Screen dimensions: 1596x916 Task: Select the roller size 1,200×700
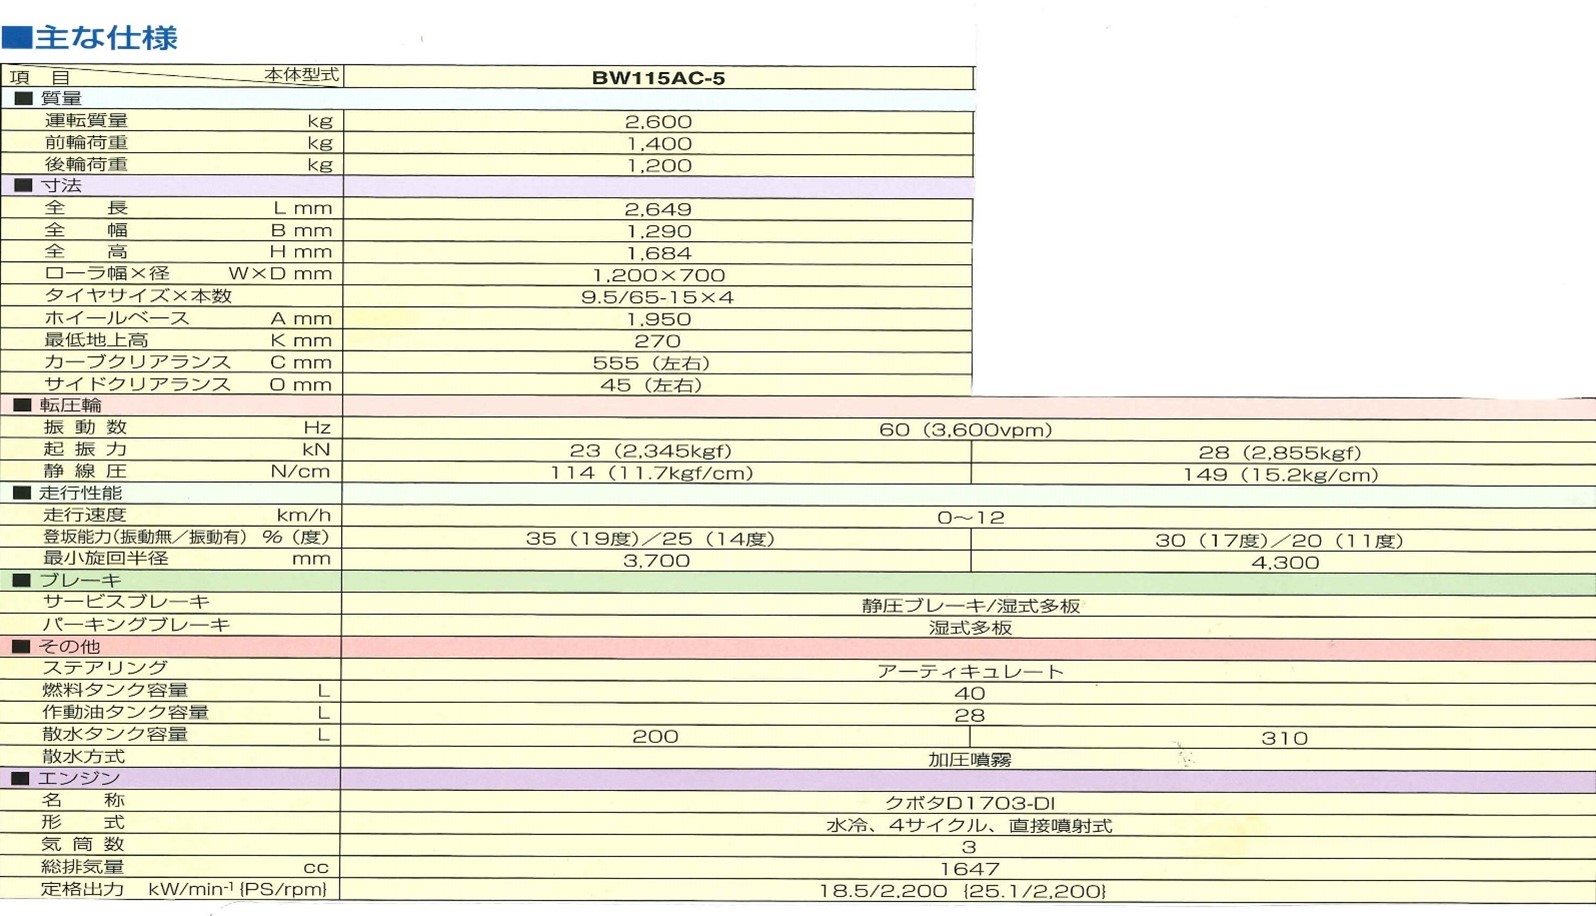pos(658,276)
